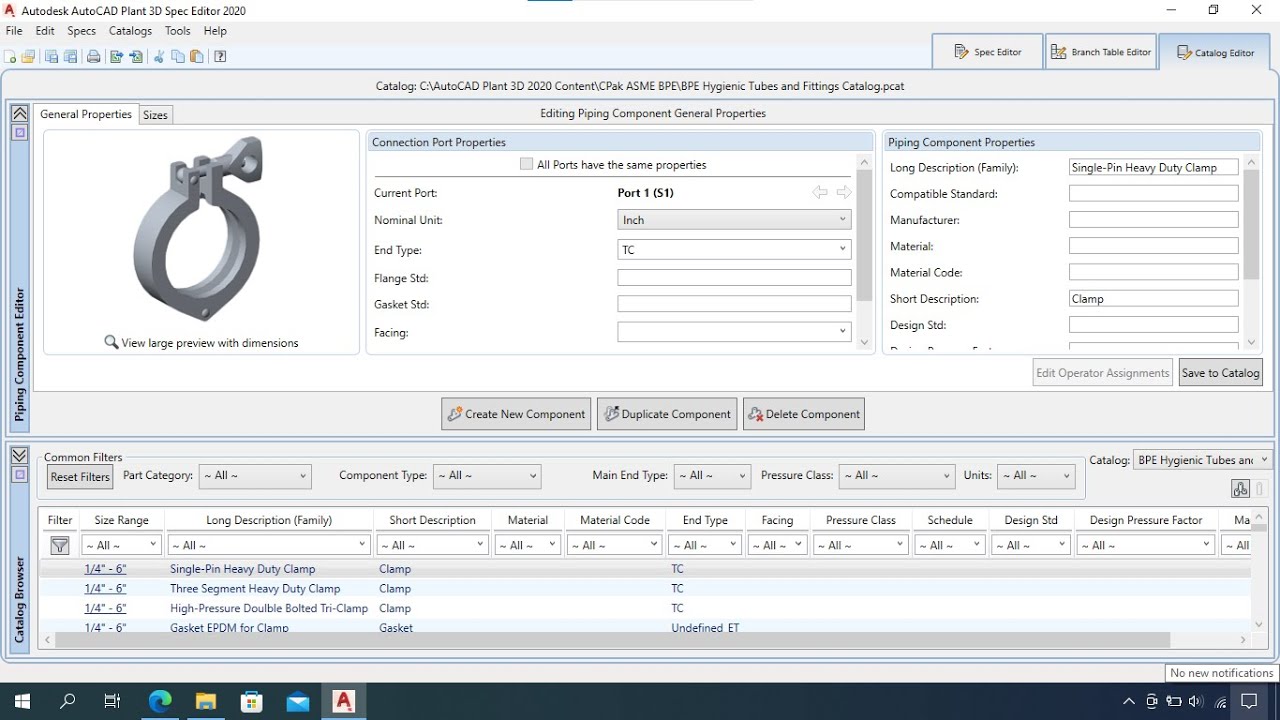Click the filter funnel icon in table
This screenshot has height=720, width=1280.
pyautogui.click(x=60, y=545)
